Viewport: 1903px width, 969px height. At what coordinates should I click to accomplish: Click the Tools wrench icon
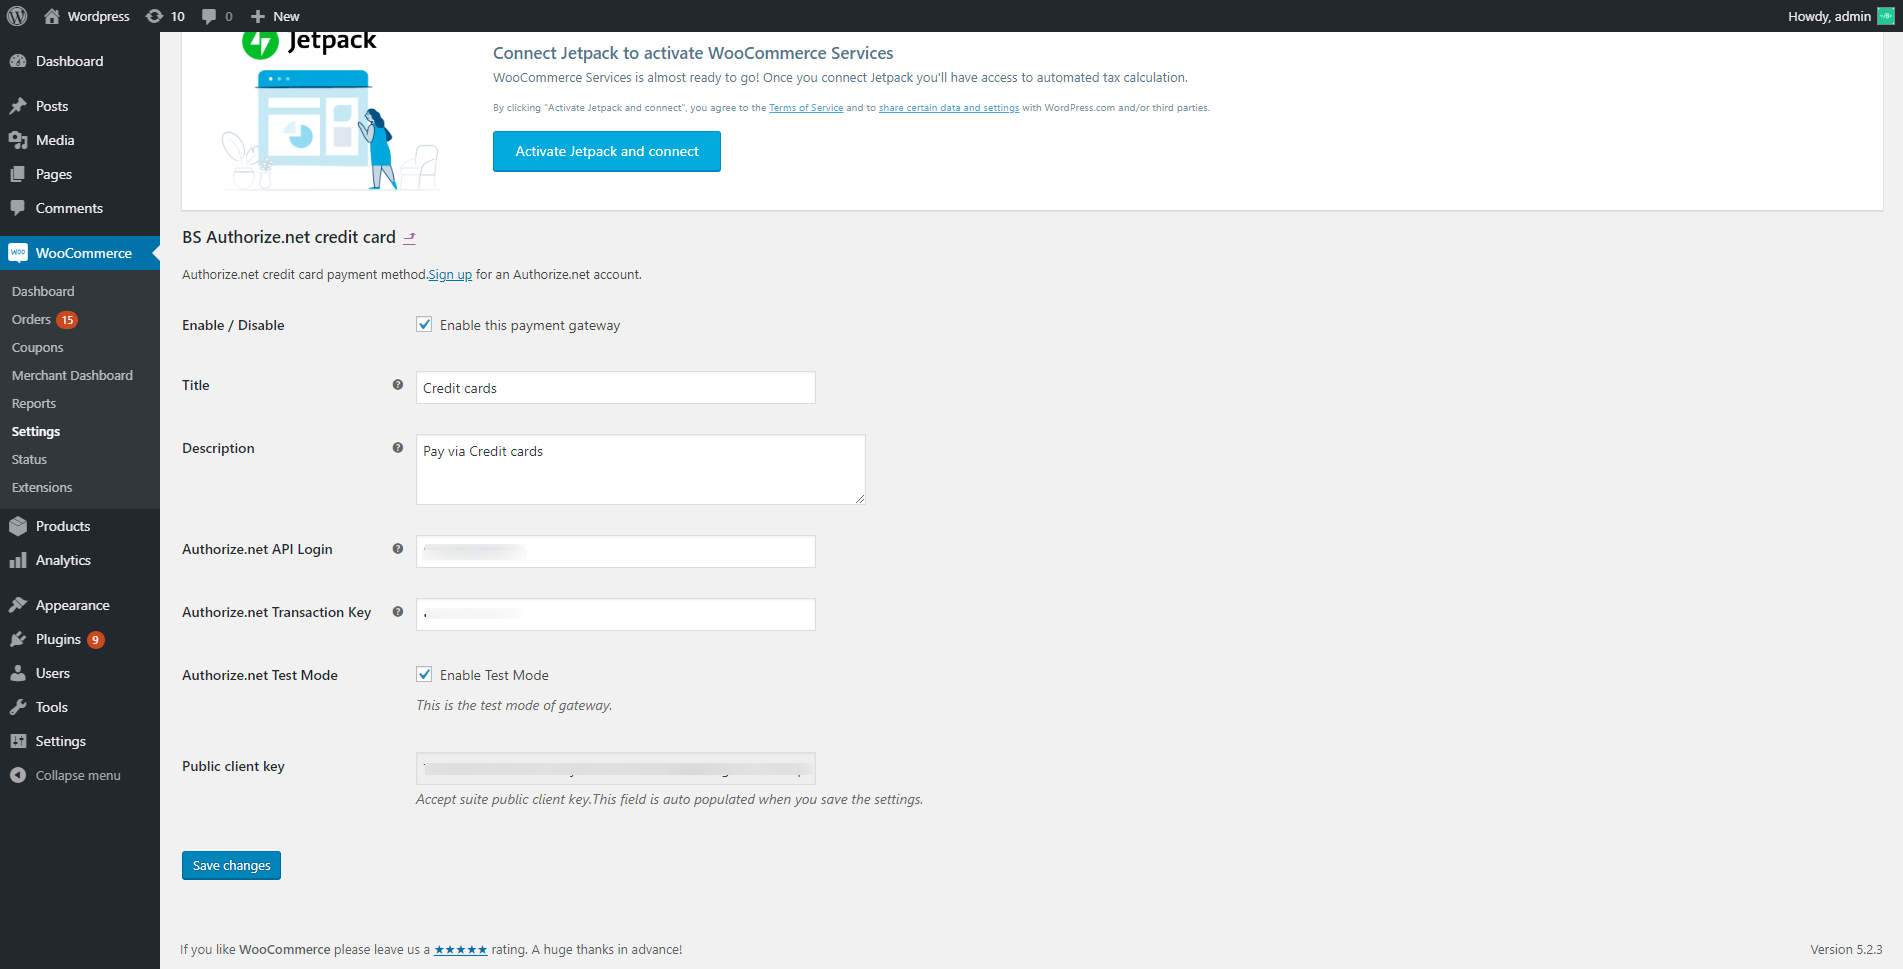tap(18, 707)
